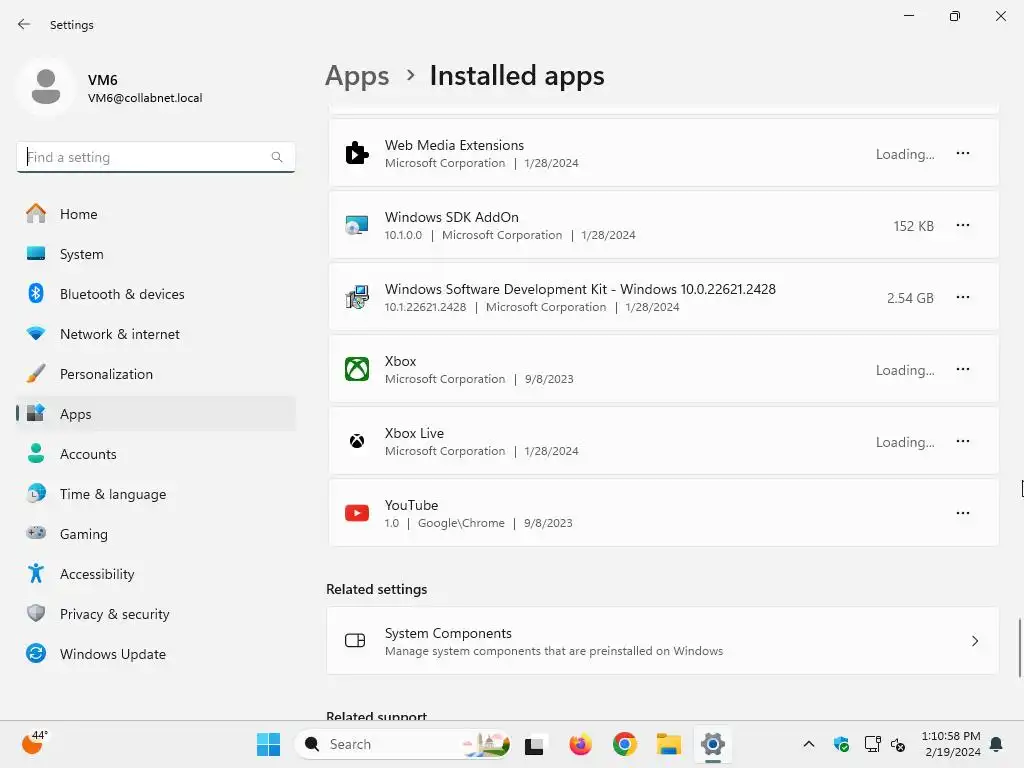Click the back arrow in Settings
Image resolution: width=1024 pixels, height=768 pixels.
click(x=24, y=24)
